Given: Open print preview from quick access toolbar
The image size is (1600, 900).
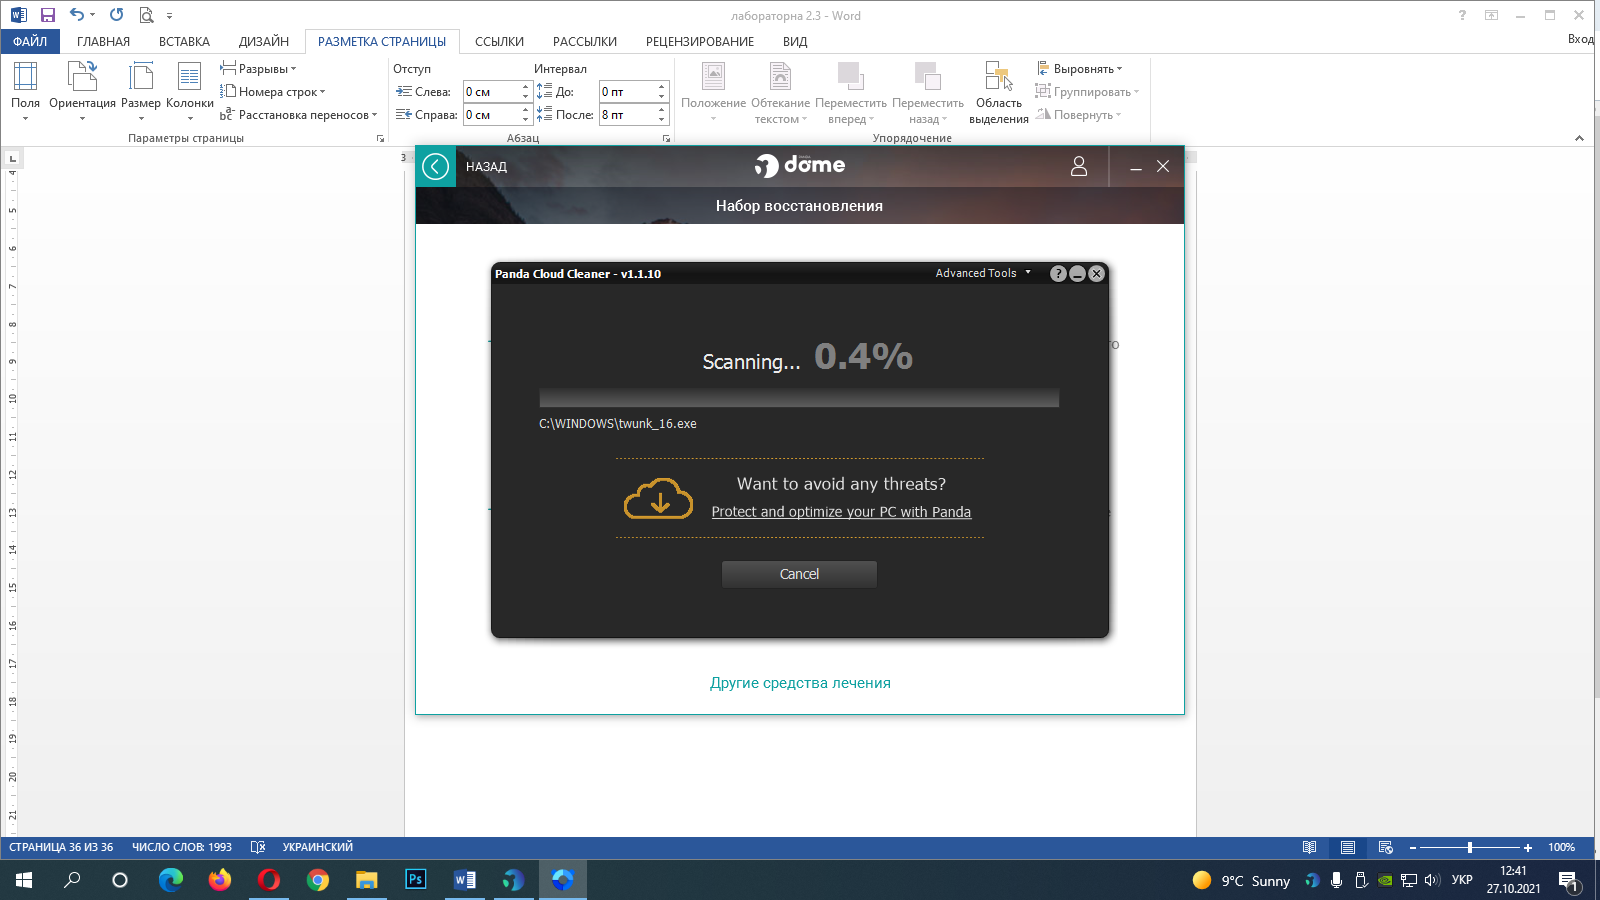Looking at the screenshot, I should (147, 15).
